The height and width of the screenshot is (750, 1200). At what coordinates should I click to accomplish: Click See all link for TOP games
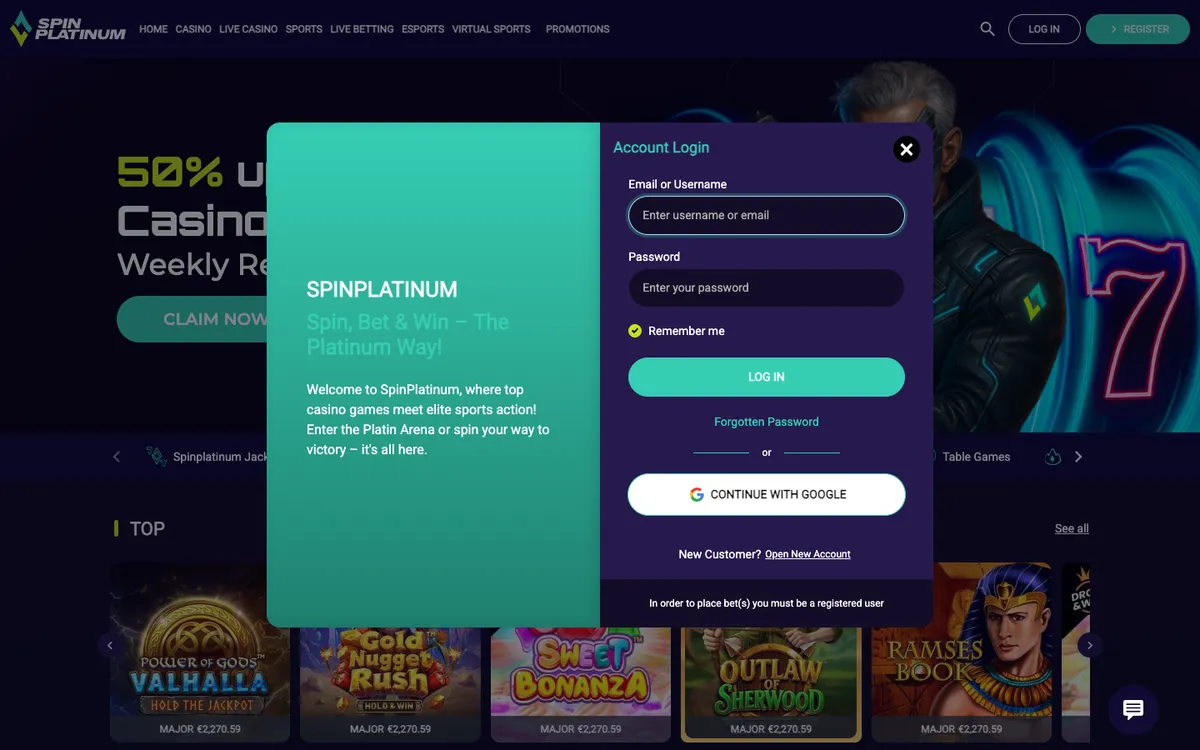[1072, 528]
